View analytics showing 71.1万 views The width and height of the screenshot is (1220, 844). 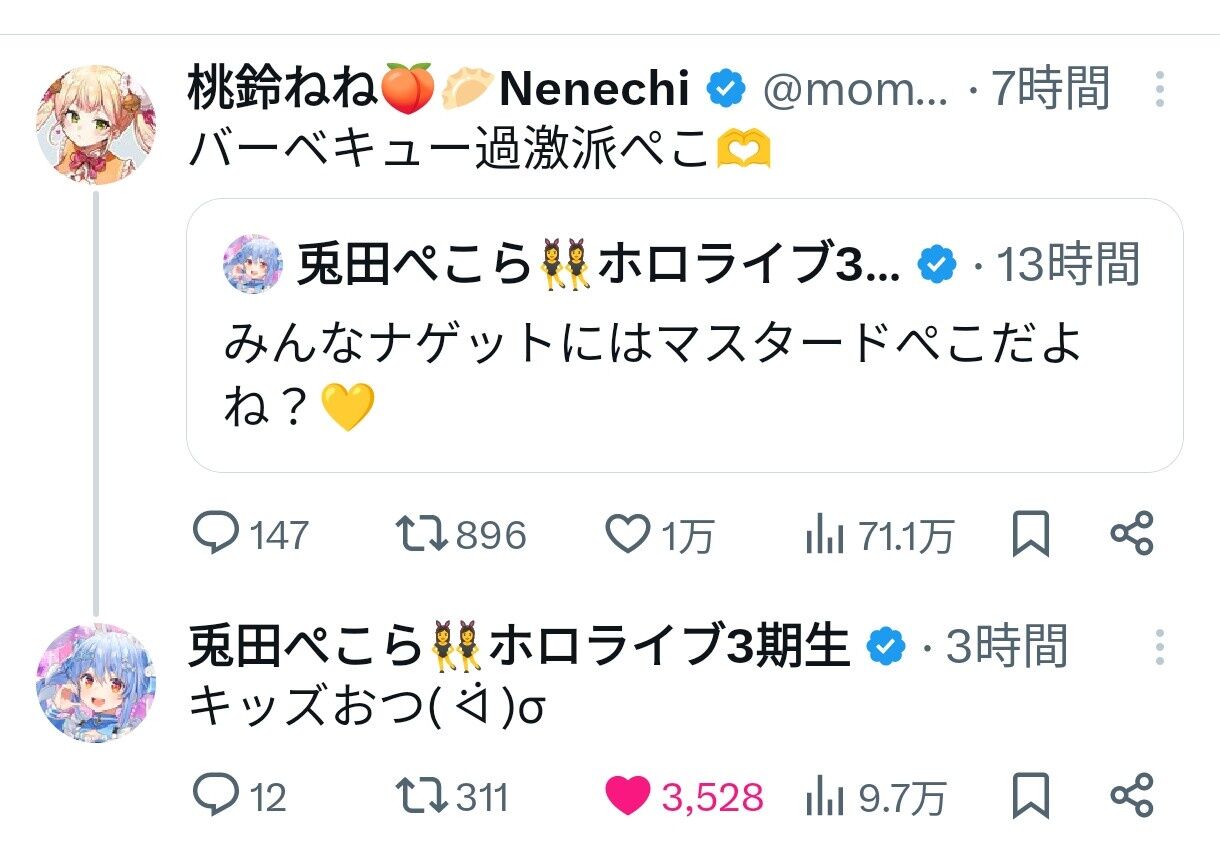822,537
